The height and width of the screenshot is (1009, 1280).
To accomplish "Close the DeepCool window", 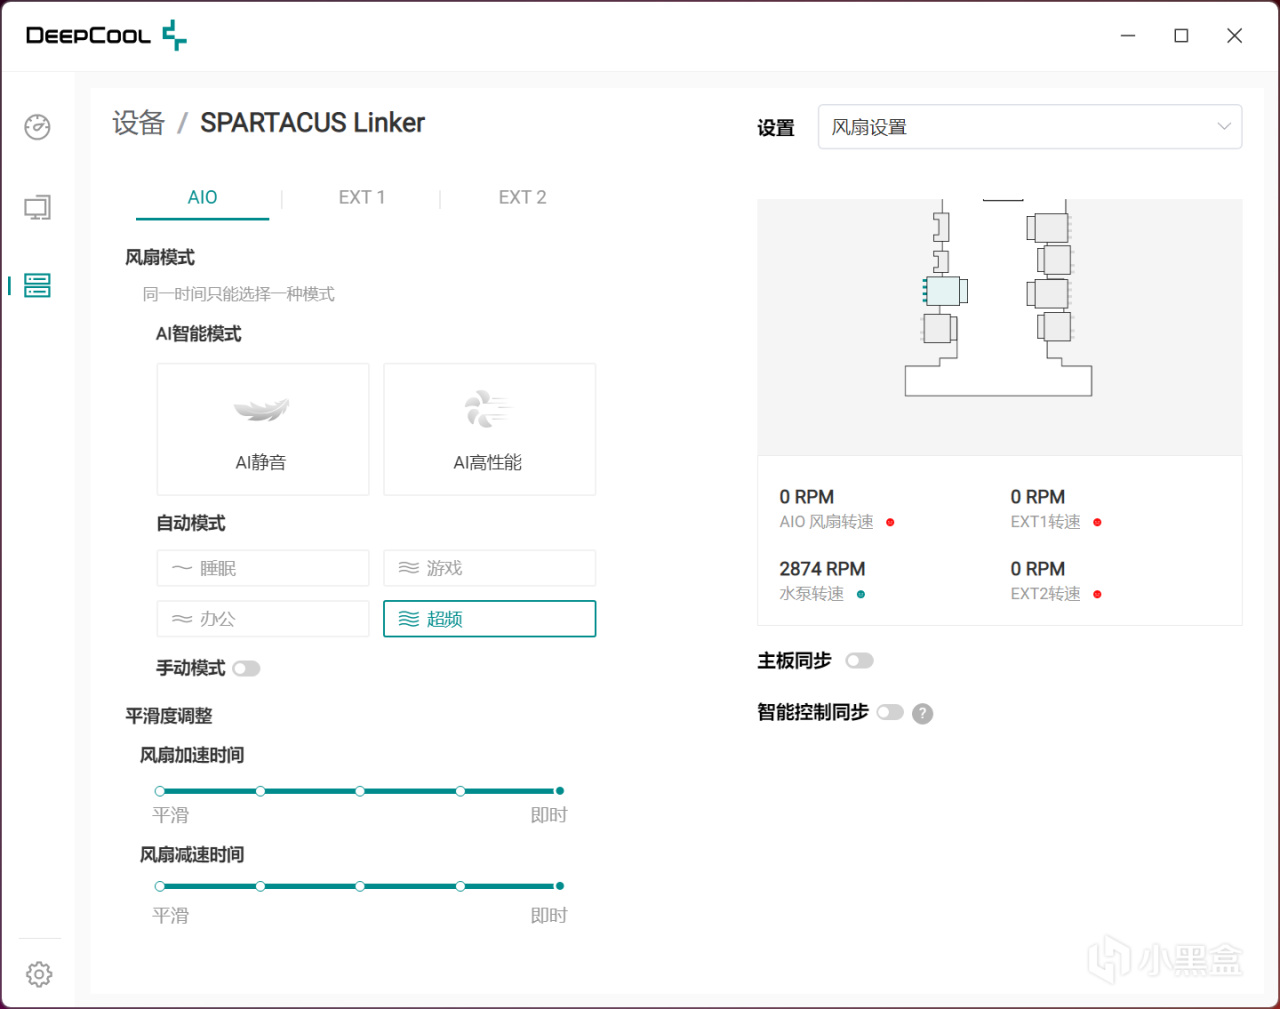I will point(1235,36).
